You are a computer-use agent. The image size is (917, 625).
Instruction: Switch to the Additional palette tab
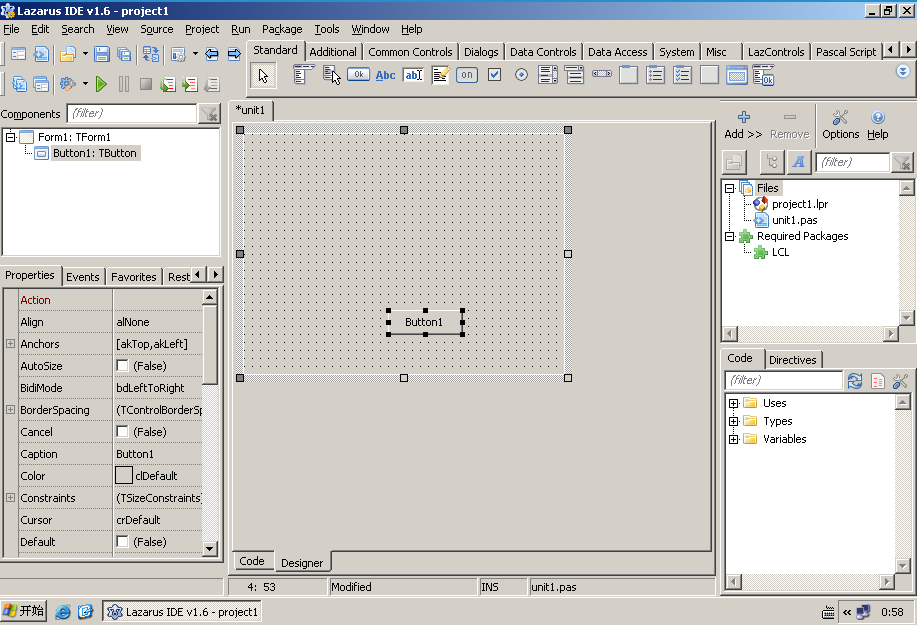coord(333,52)
